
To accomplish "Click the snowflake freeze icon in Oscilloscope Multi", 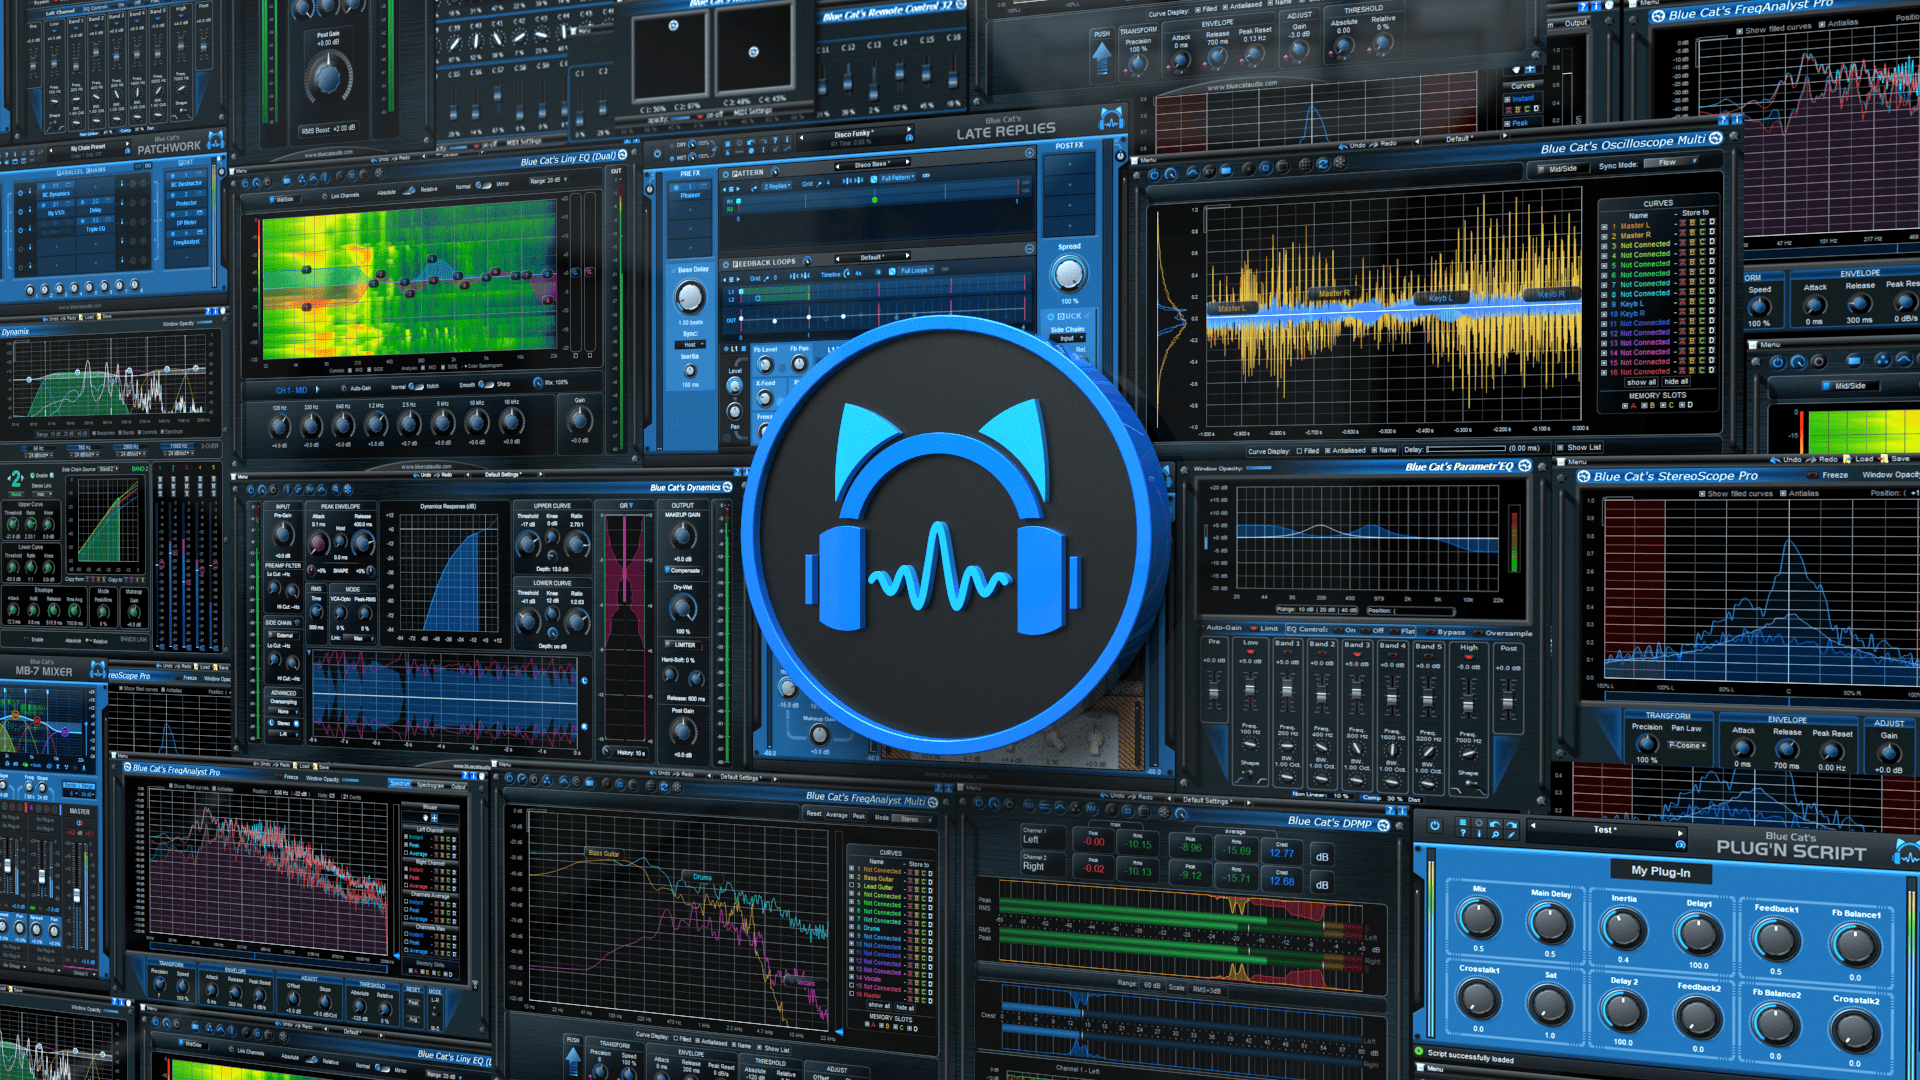I will (1340, 163).
